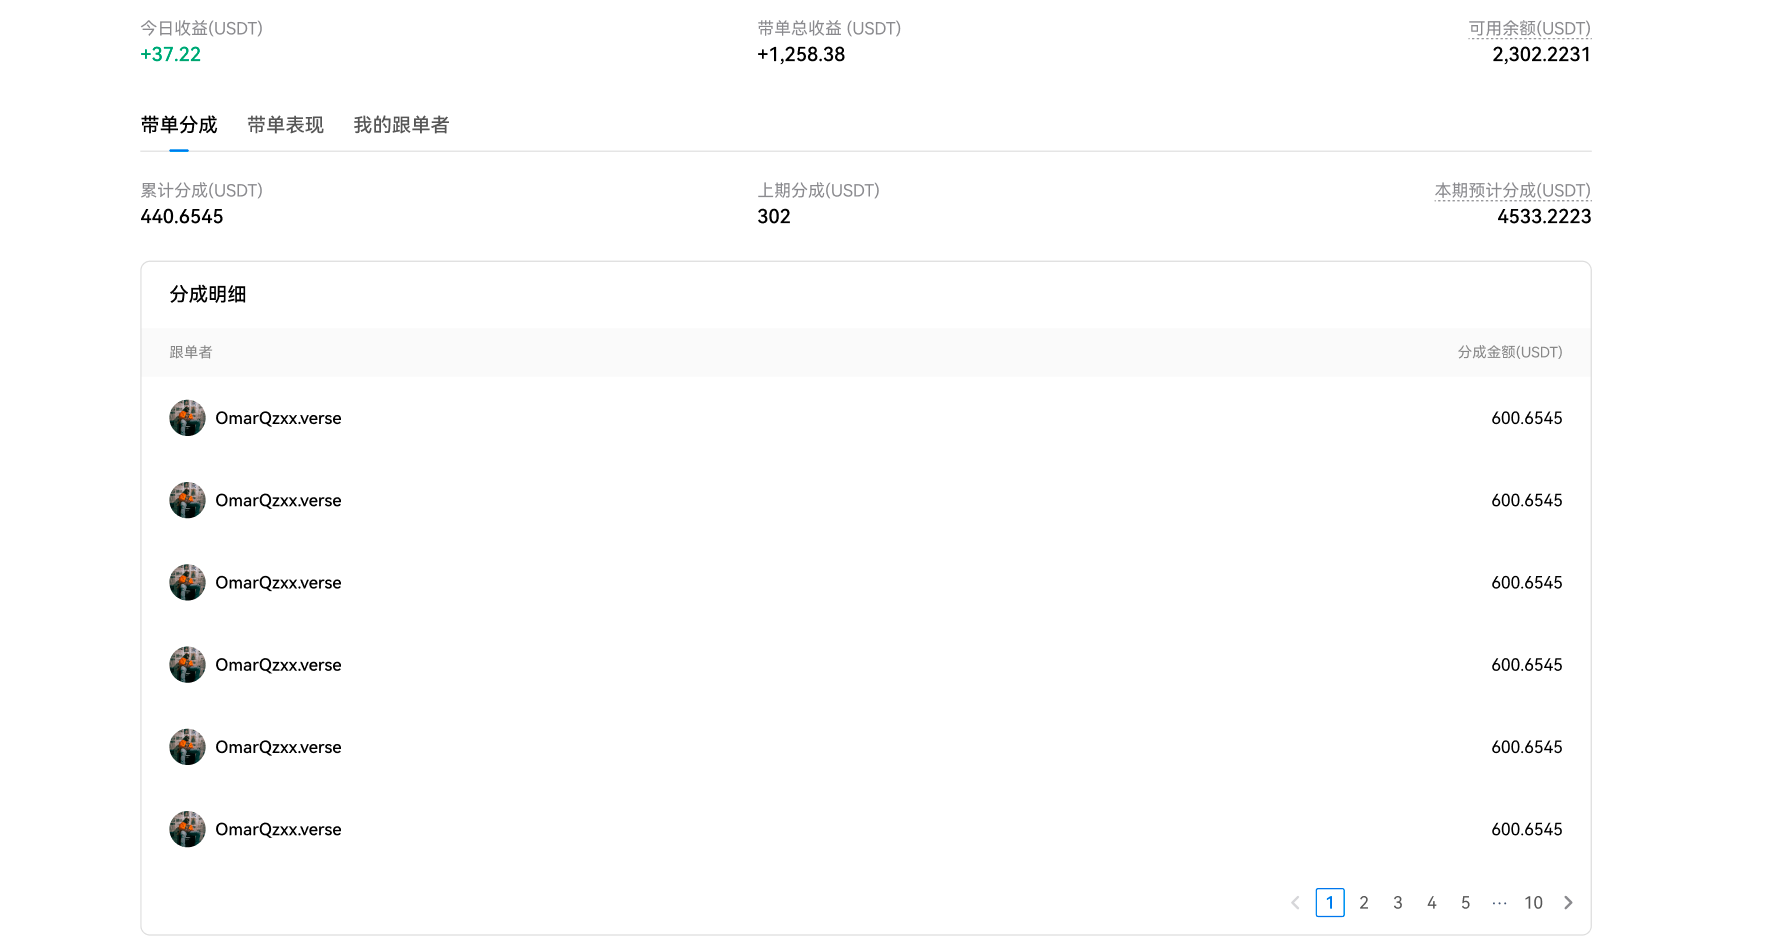Click the pagination ellipsis to skip pages
The image size is (1768, 936).
coord(1499,903)
